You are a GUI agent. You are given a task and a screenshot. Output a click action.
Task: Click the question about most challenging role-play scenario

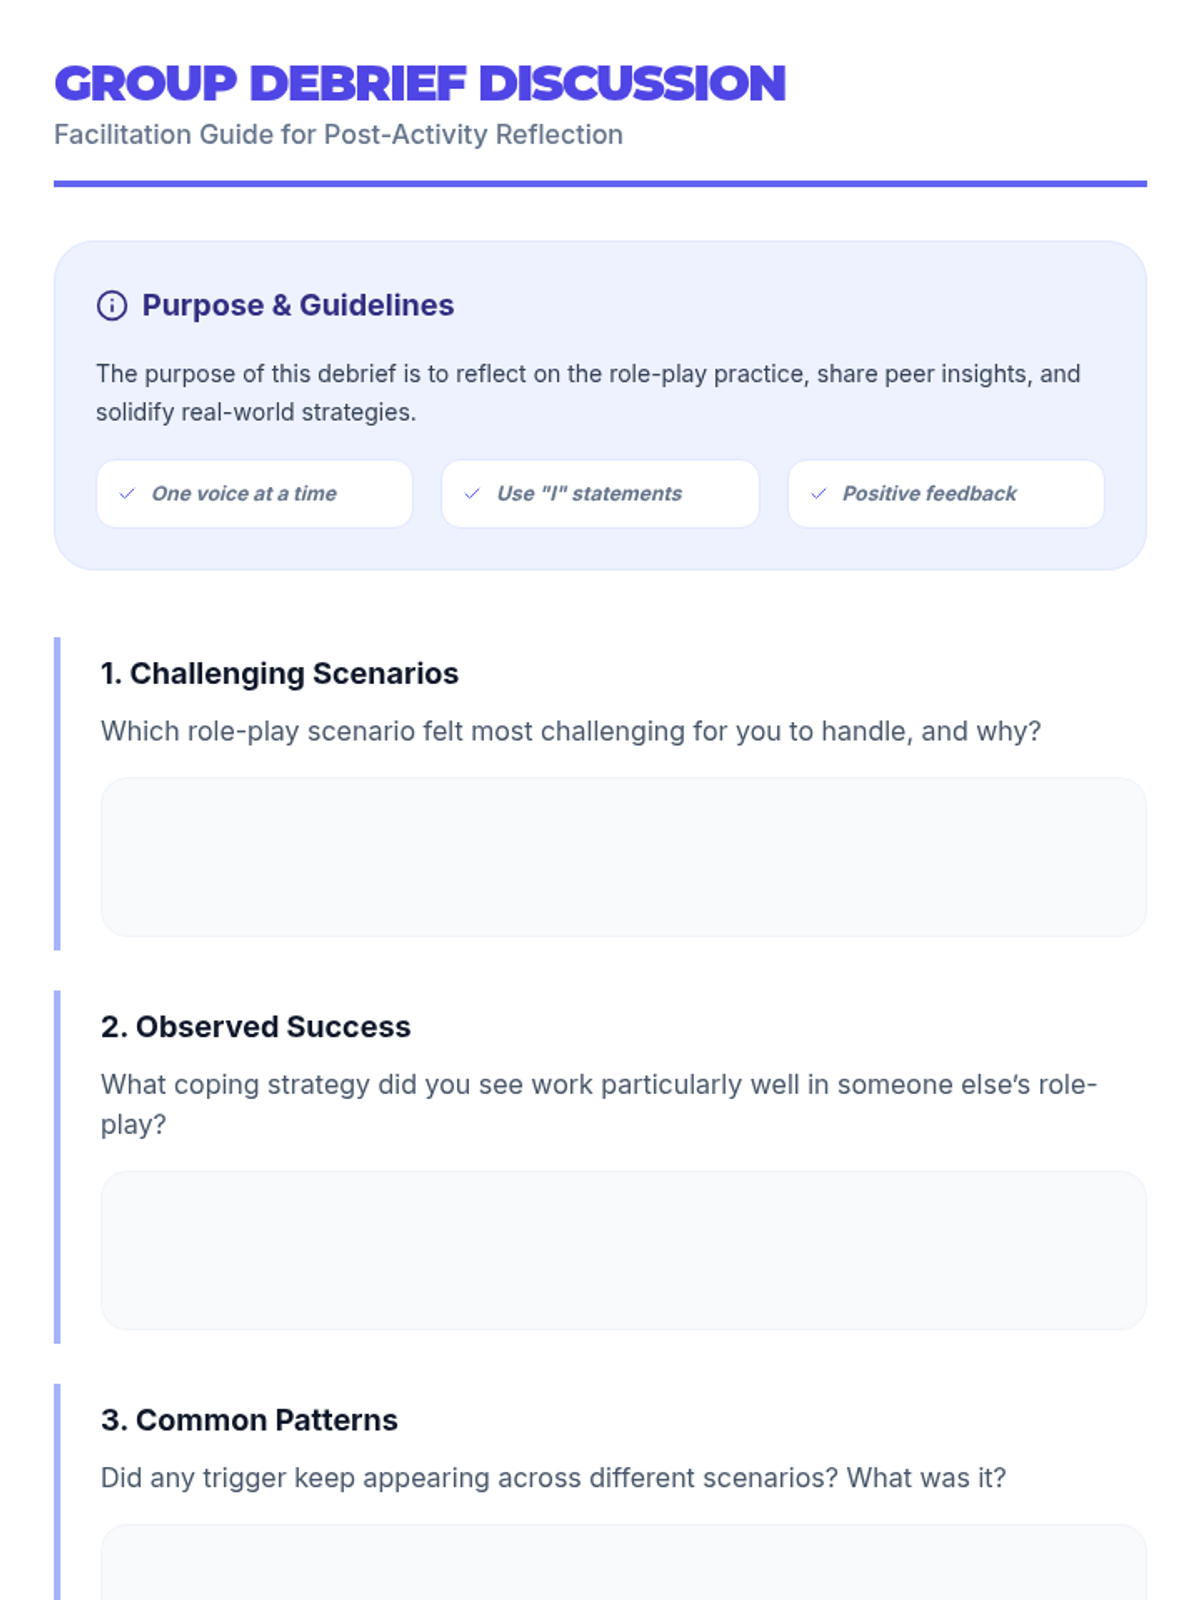pyautogui.click(x=570, y=732)
